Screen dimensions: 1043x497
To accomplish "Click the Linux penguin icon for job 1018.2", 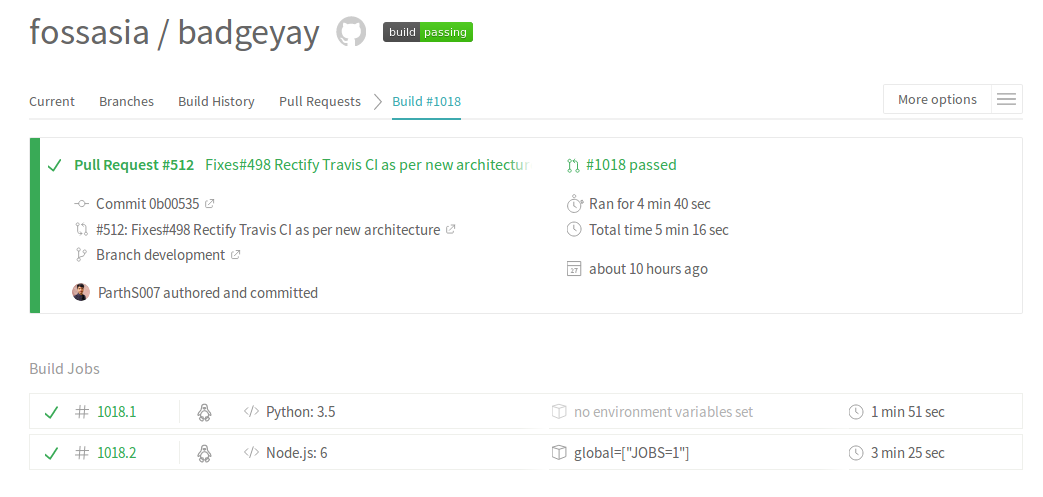I will pyautogui.click(x=205, y=453).
